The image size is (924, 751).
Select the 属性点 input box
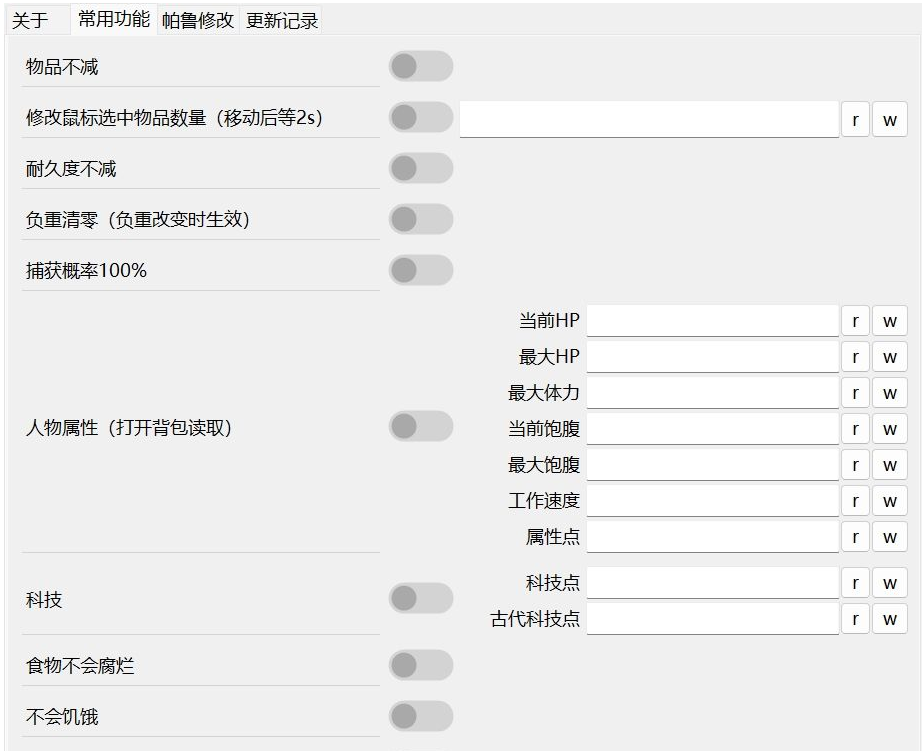point(712,537)
